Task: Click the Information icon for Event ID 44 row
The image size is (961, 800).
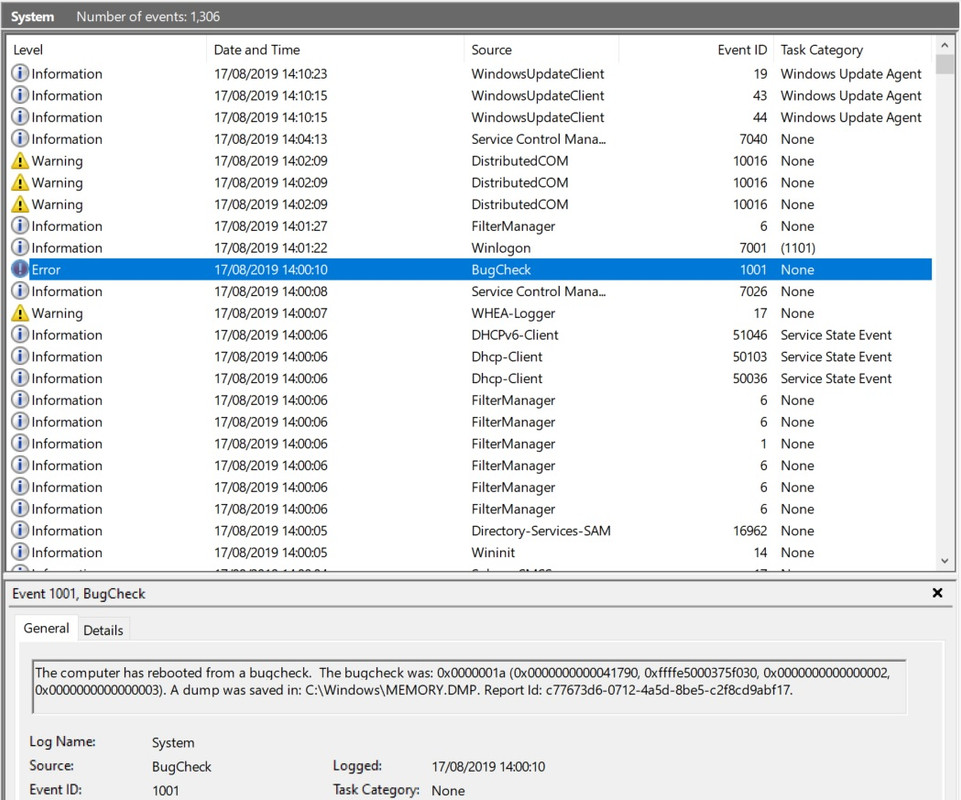Action: pyautogui.click(x=20, y=117)
